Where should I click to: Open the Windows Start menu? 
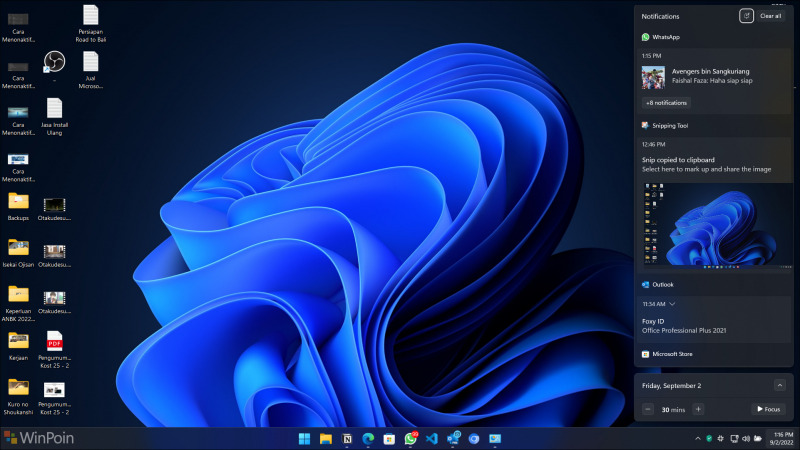tap(304, 438)
